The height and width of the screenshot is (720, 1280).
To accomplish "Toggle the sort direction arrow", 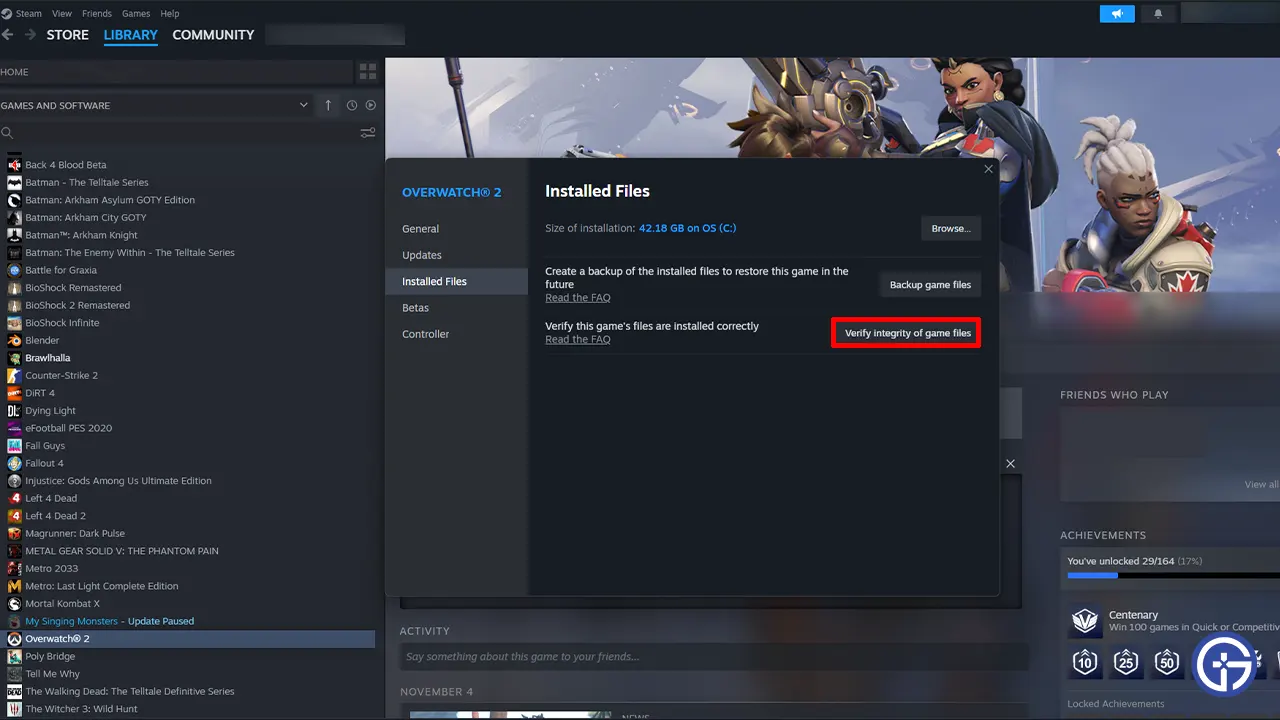I will (x=328, y=105).
